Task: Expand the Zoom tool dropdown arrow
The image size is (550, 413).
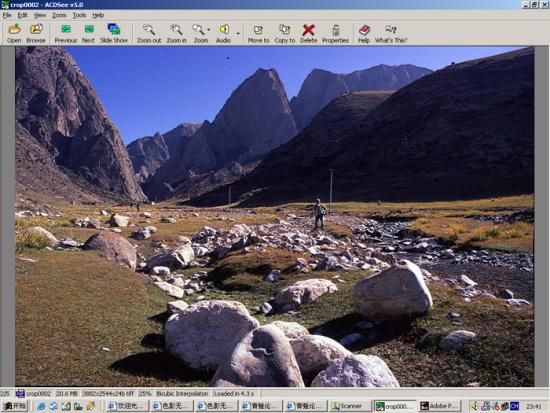Action: [x=209, y=30]
